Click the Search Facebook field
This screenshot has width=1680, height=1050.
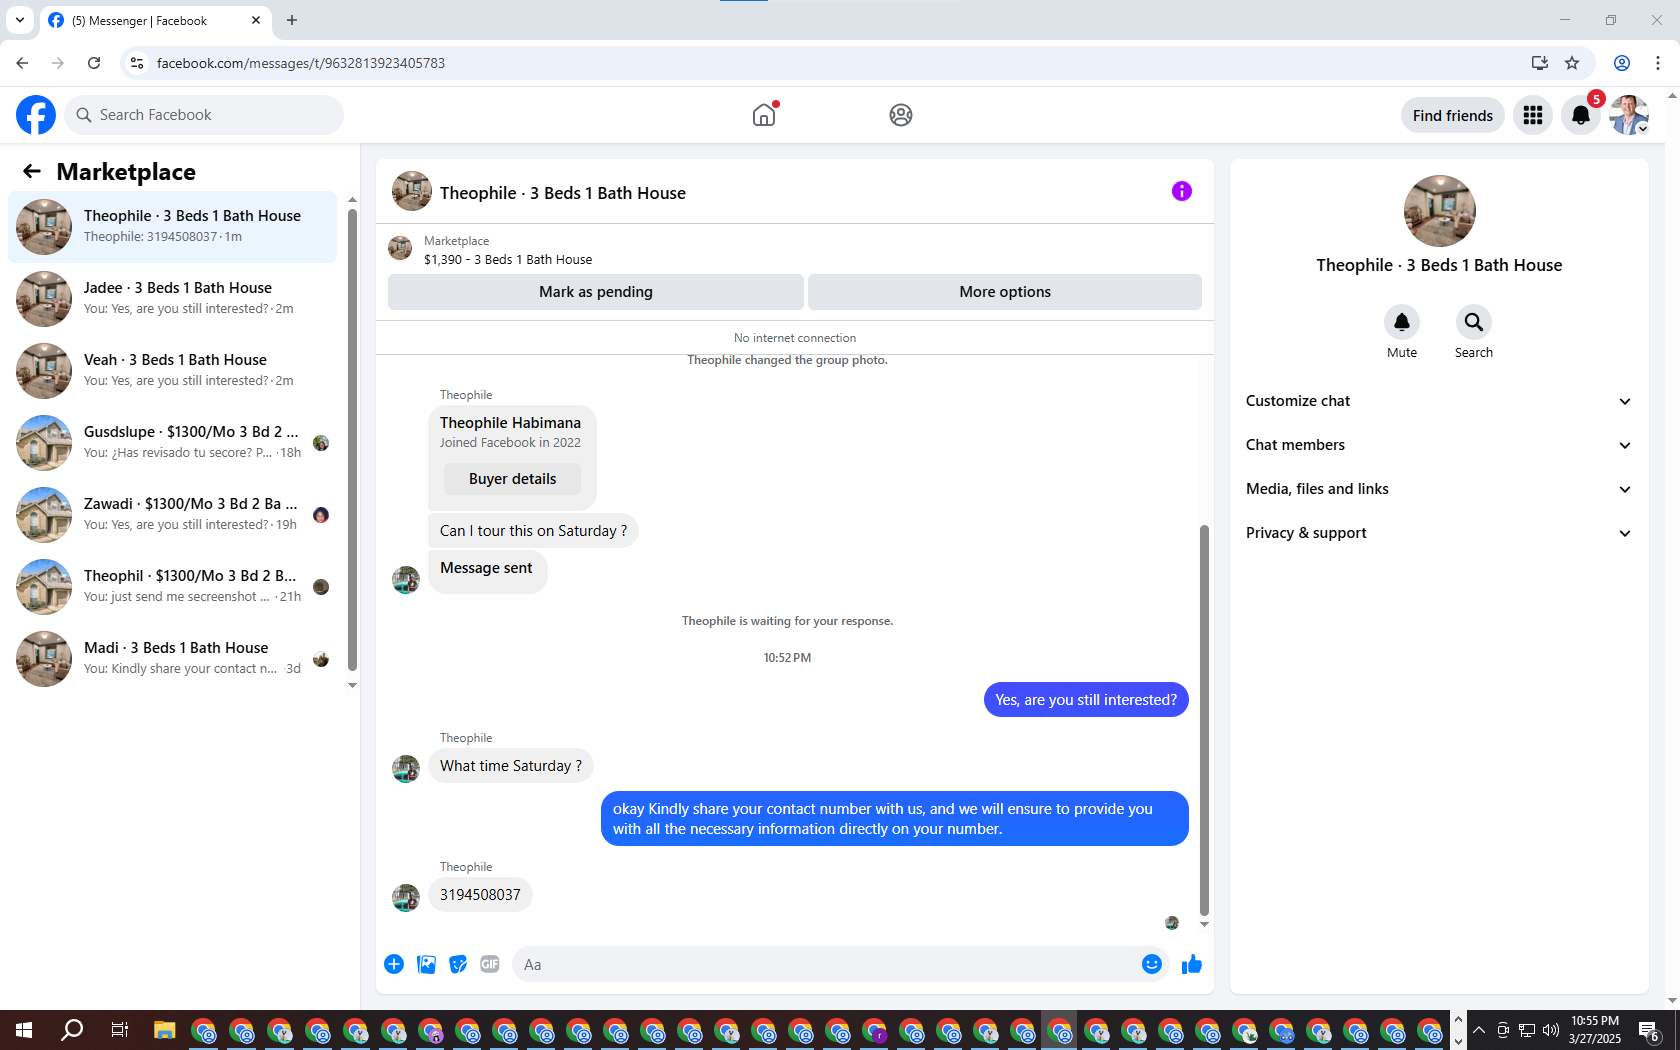tap(204, 115)
